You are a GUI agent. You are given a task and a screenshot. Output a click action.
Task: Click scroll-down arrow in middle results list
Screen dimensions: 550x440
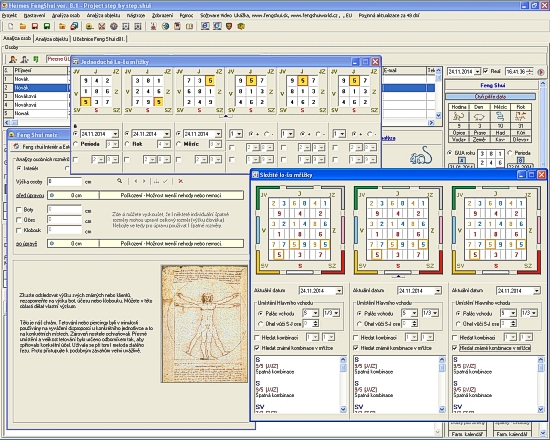[442, 409]
